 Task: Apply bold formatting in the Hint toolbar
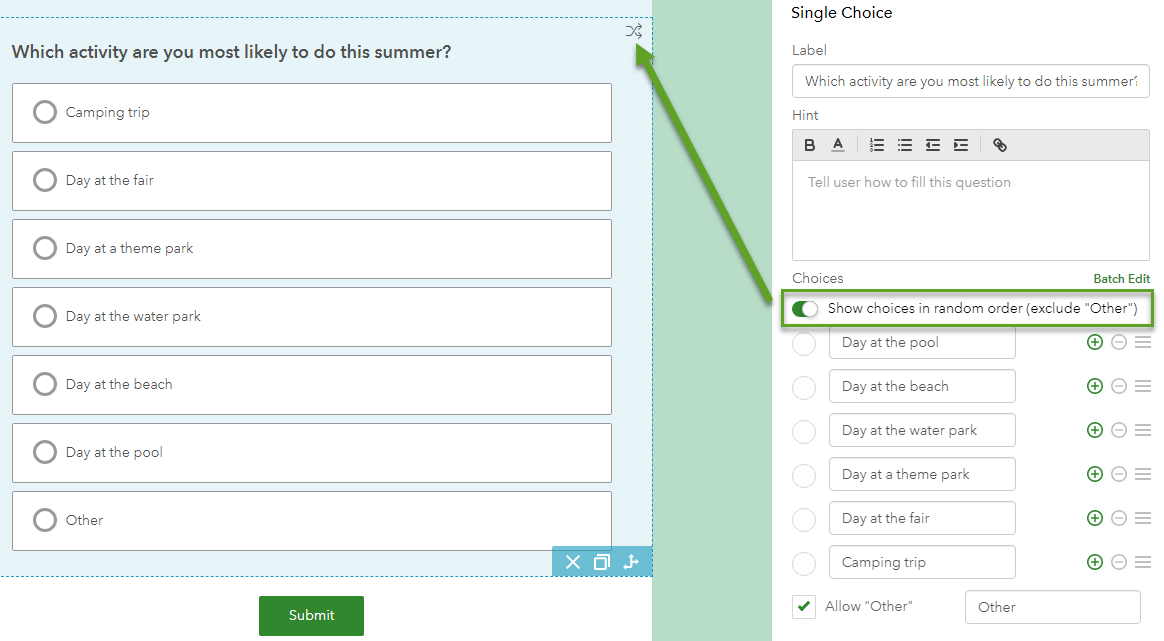(810, 144)
